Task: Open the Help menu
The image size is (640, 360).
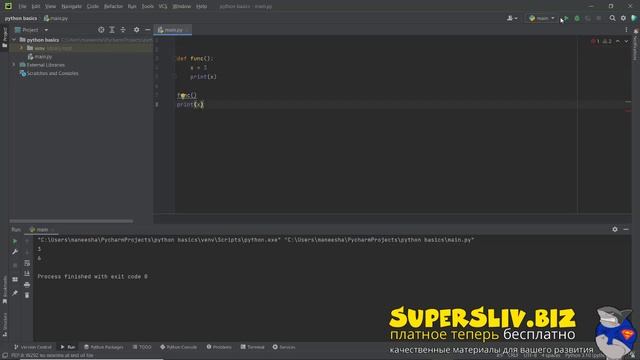Action: point(202,7)
